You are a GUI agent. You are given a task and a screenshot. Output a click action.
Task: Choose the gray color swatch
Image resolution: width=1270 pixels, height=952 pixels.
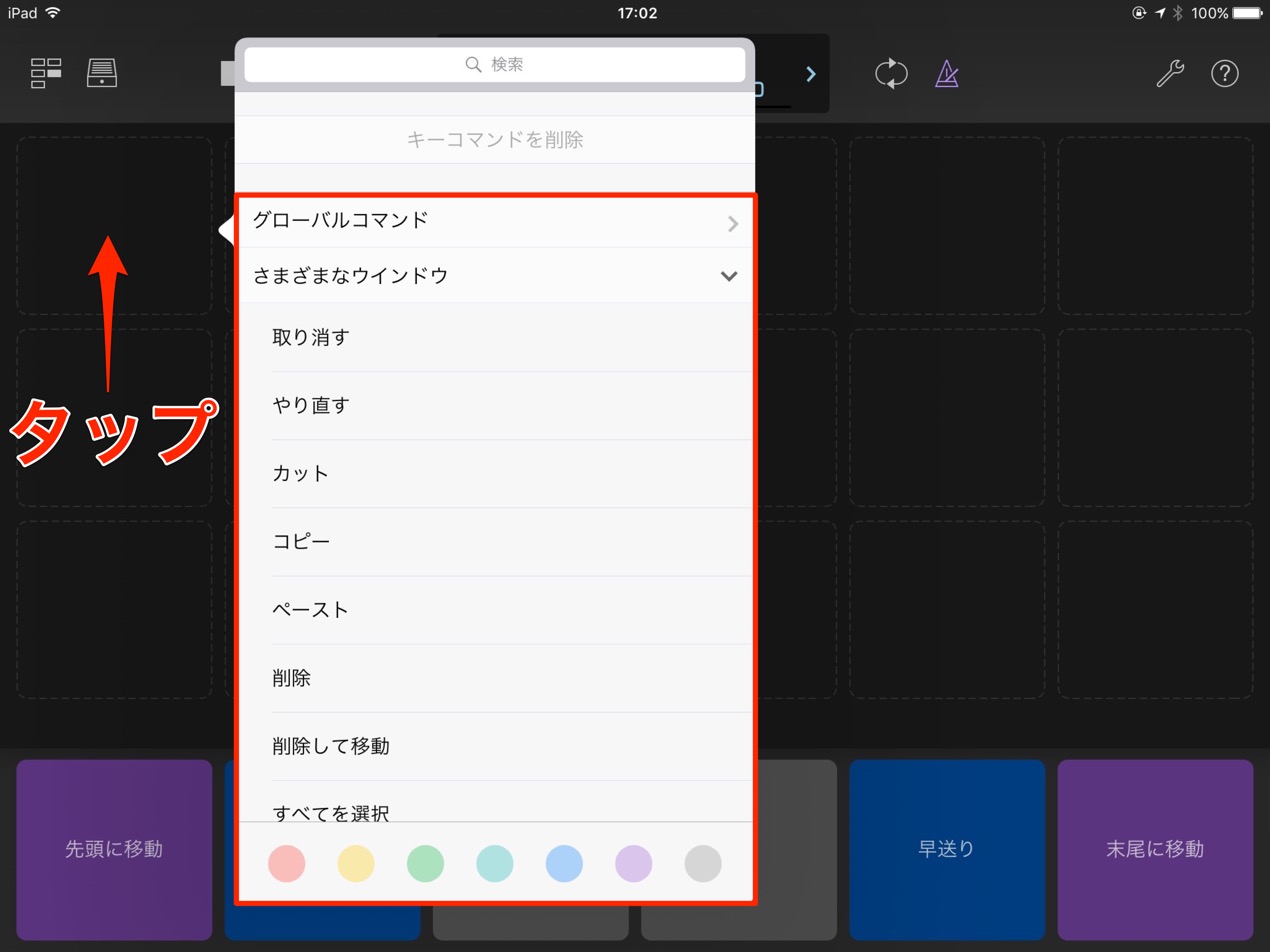point(703,863)
